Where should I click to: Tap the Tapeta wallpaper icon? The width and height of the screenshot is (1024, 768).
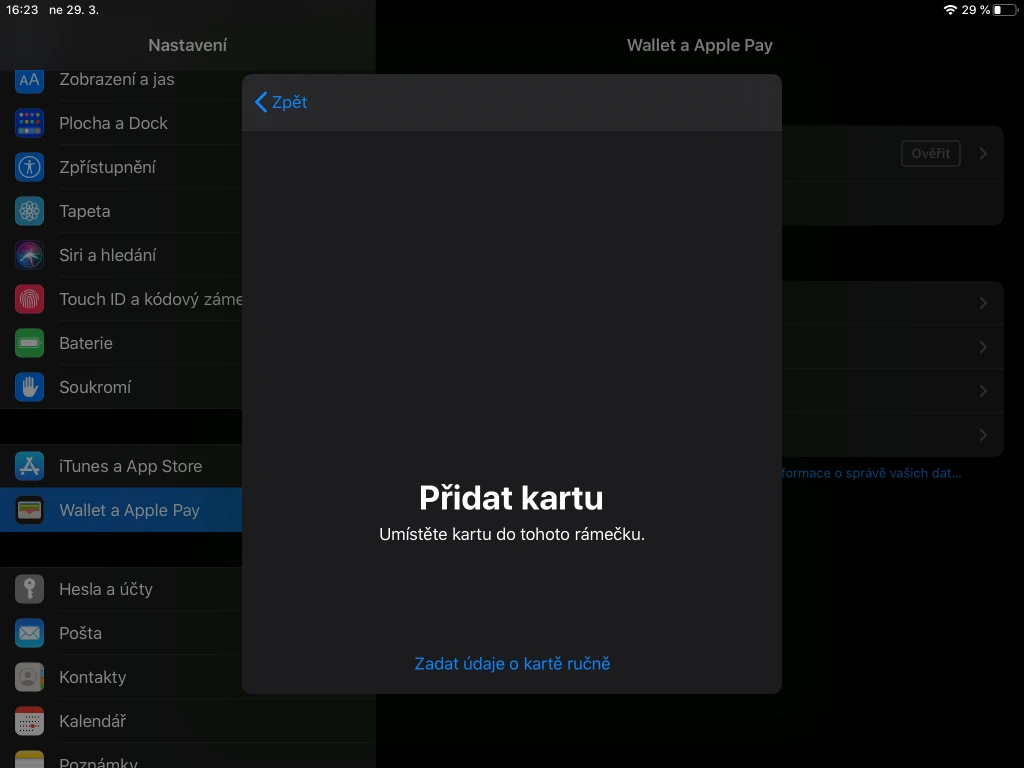(30, 211)
